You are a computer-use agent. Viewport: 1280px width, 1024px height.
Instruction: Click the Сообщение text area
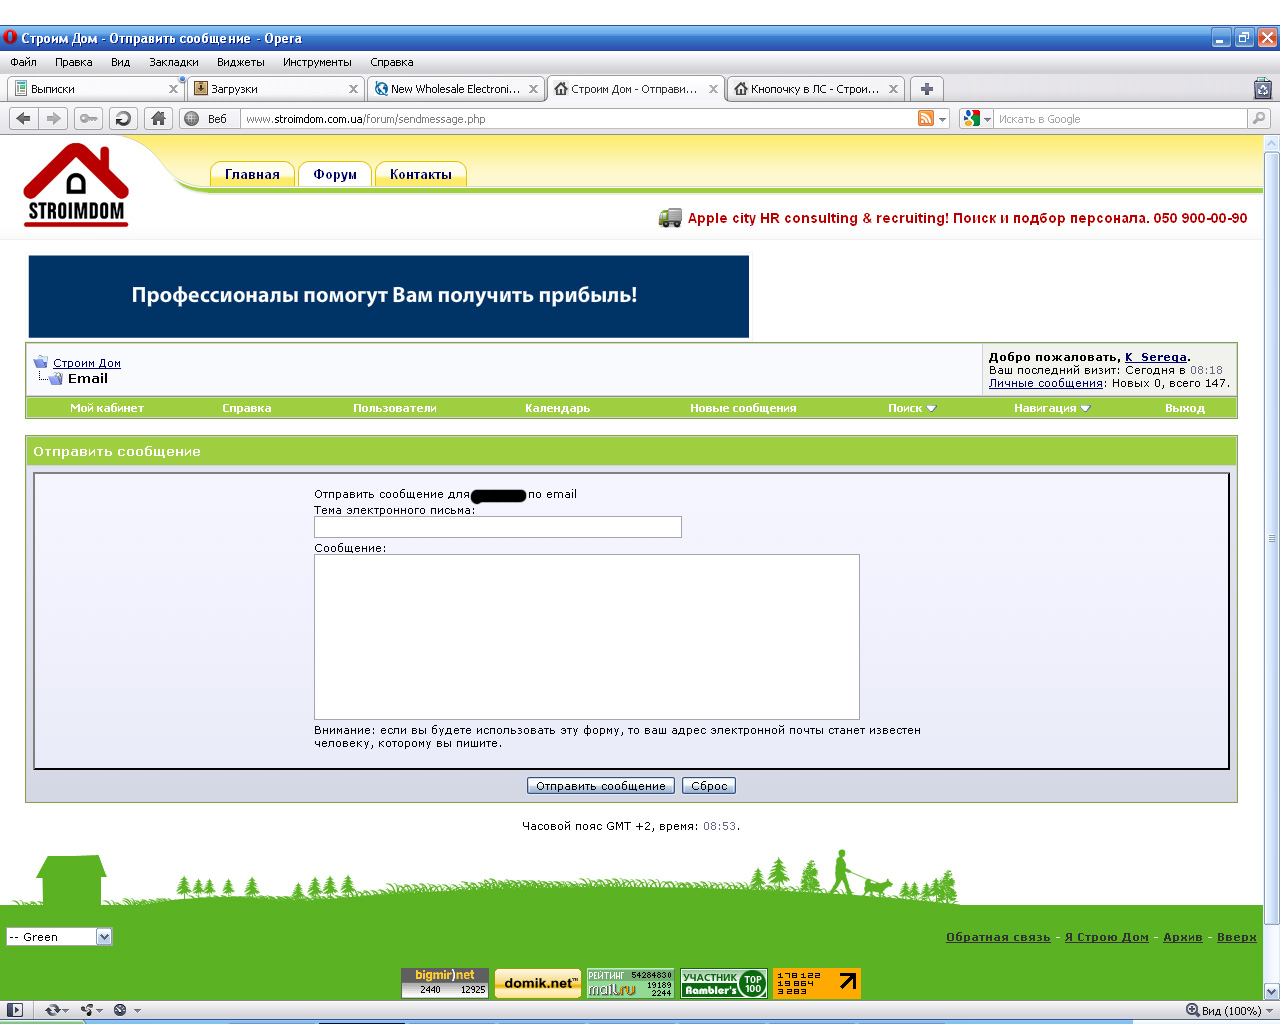click(x=587, y=637)
